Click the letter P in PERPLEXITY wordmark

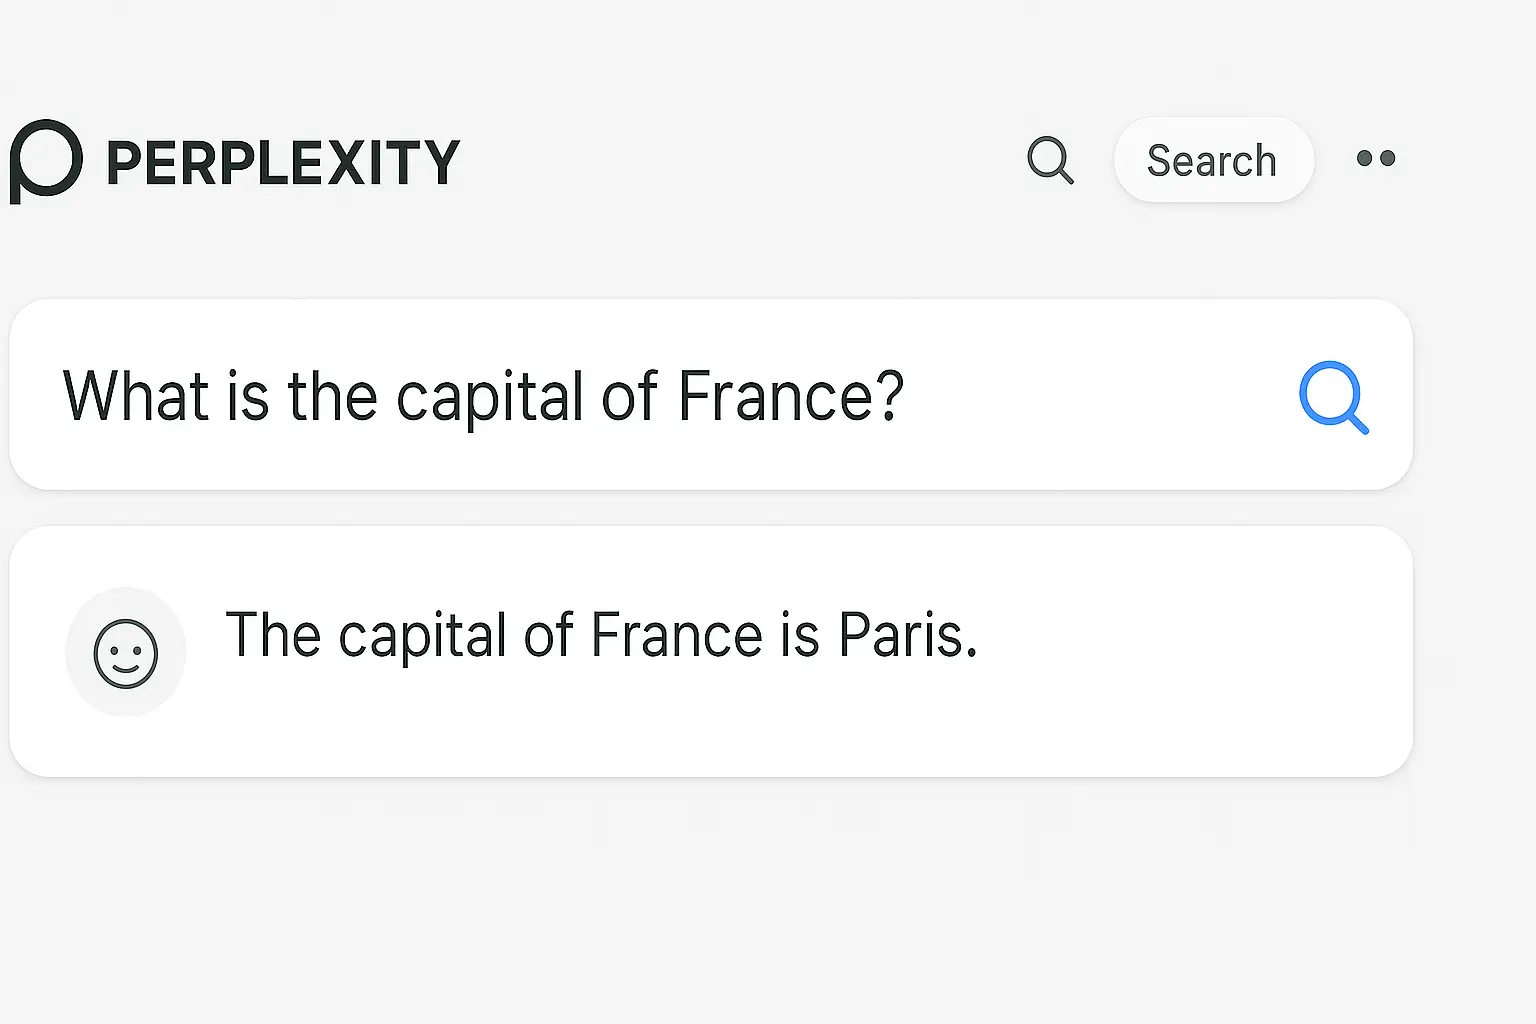click(125, 163)
